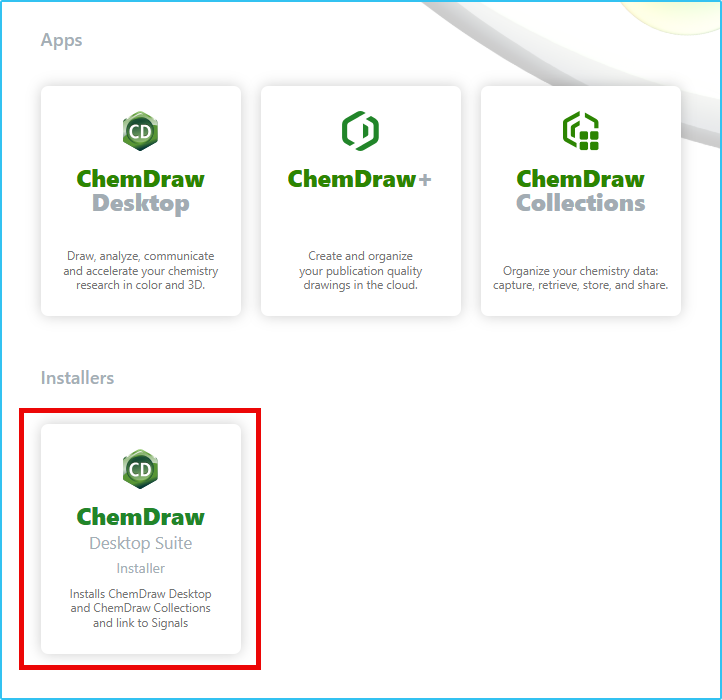Click 'Create and organize' cloud drawings description

(x=360, y=270)
